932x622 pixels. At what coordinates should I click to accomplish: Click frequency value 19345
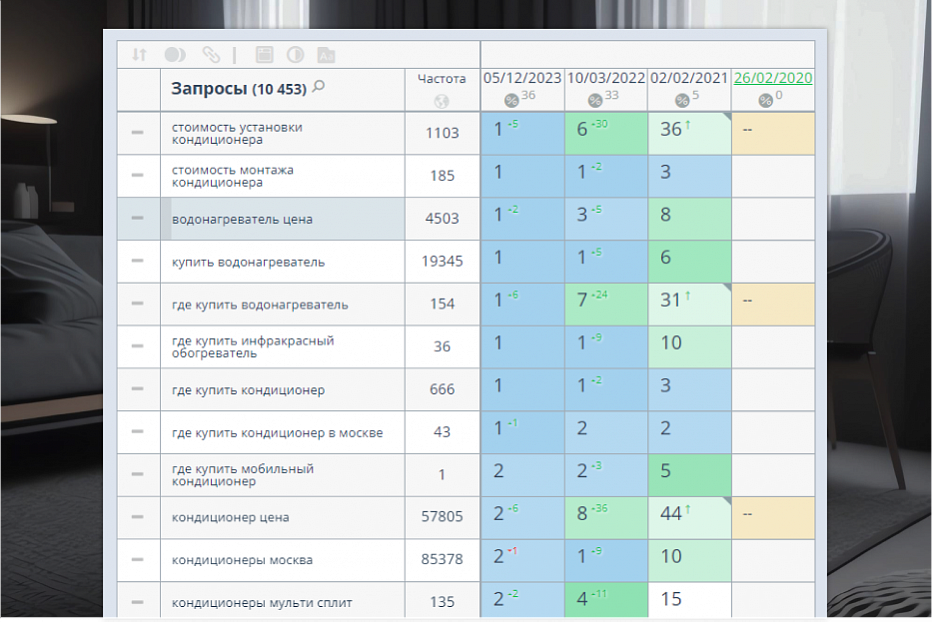[442, 261]
